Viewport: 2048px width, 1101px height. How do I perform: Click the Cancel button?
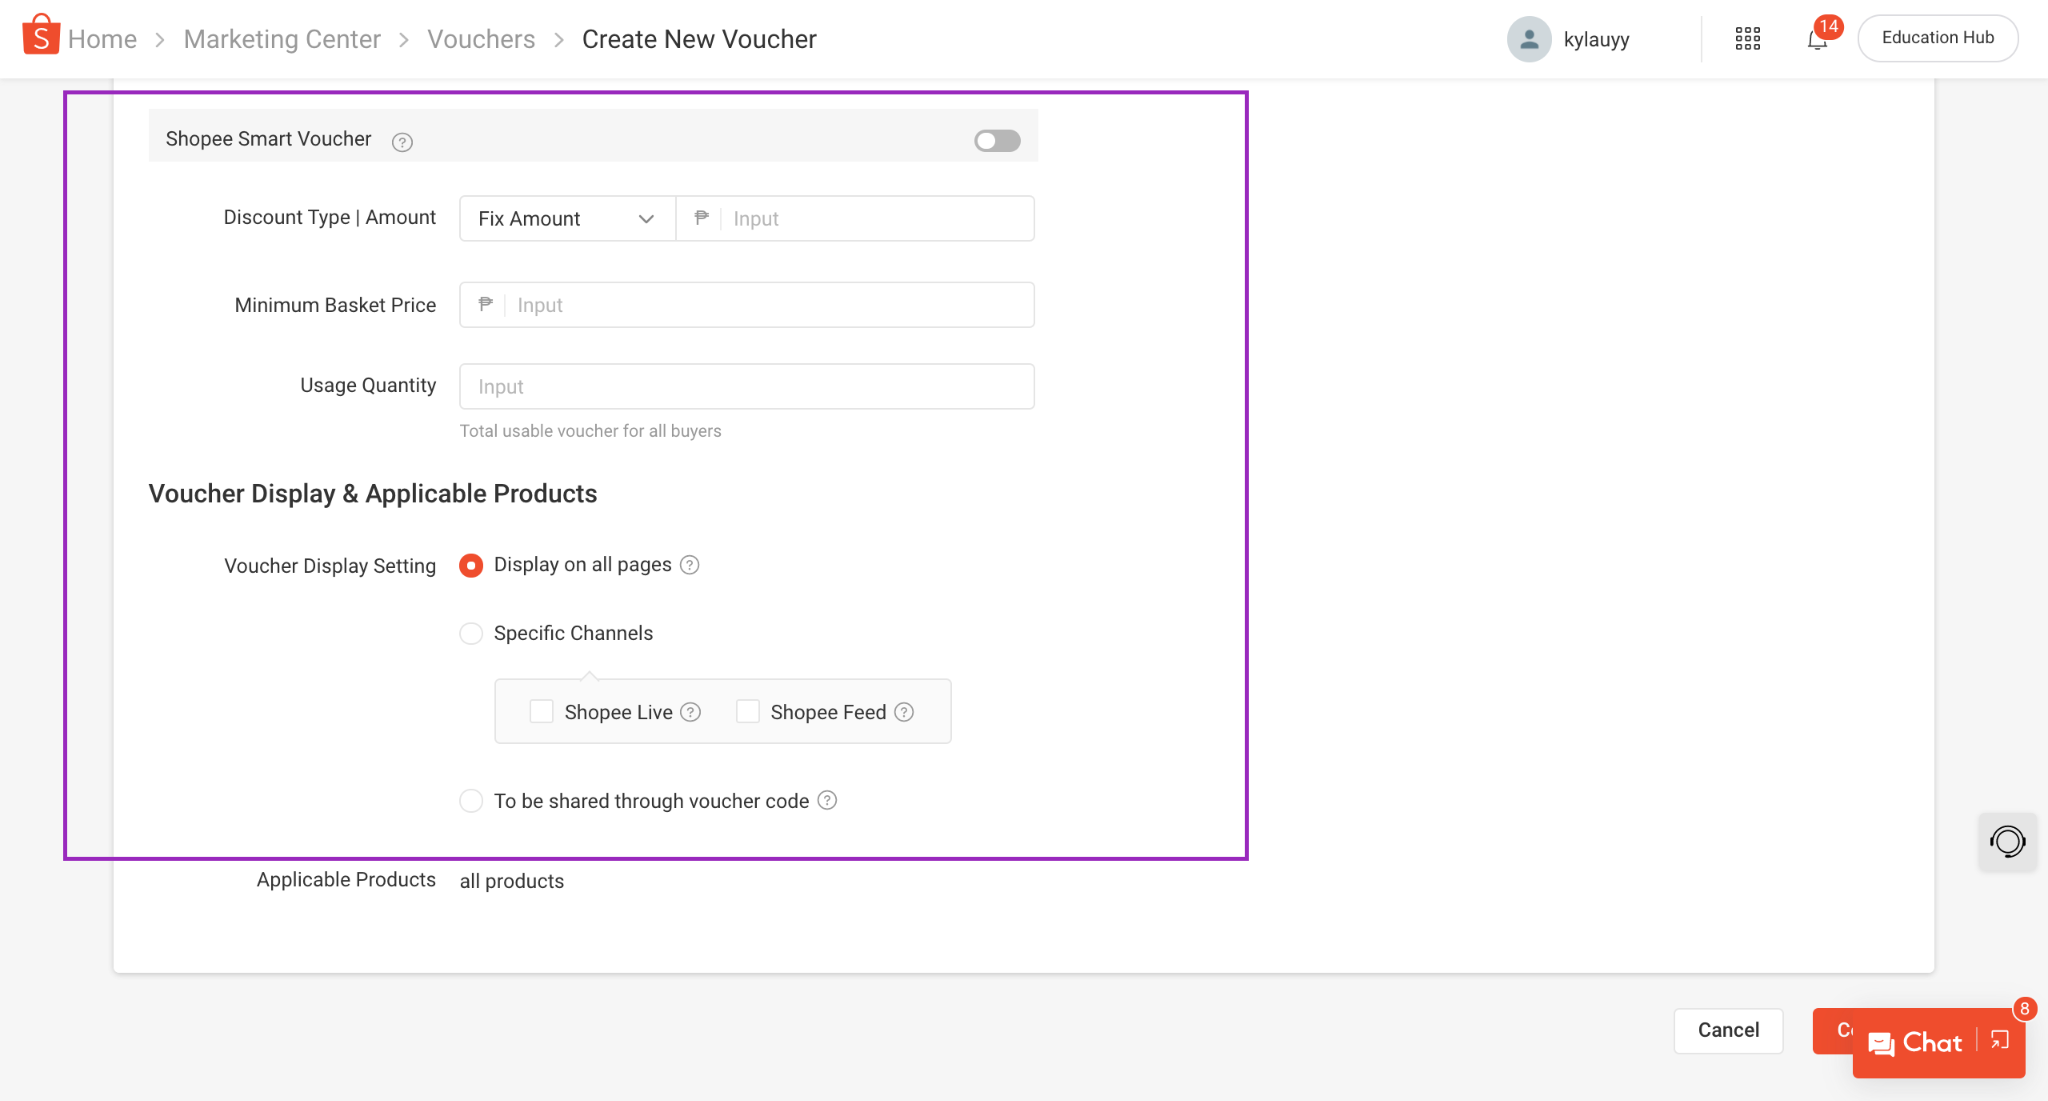[1728, 1030]
